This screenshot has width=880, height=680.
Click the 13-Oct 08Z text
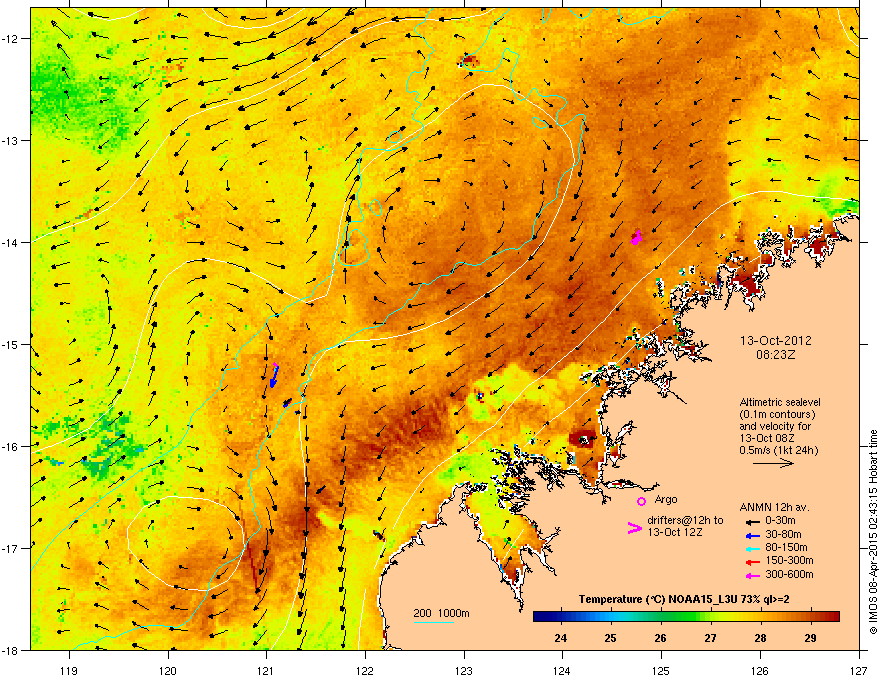pyautogui.click(x=766, y=438)
